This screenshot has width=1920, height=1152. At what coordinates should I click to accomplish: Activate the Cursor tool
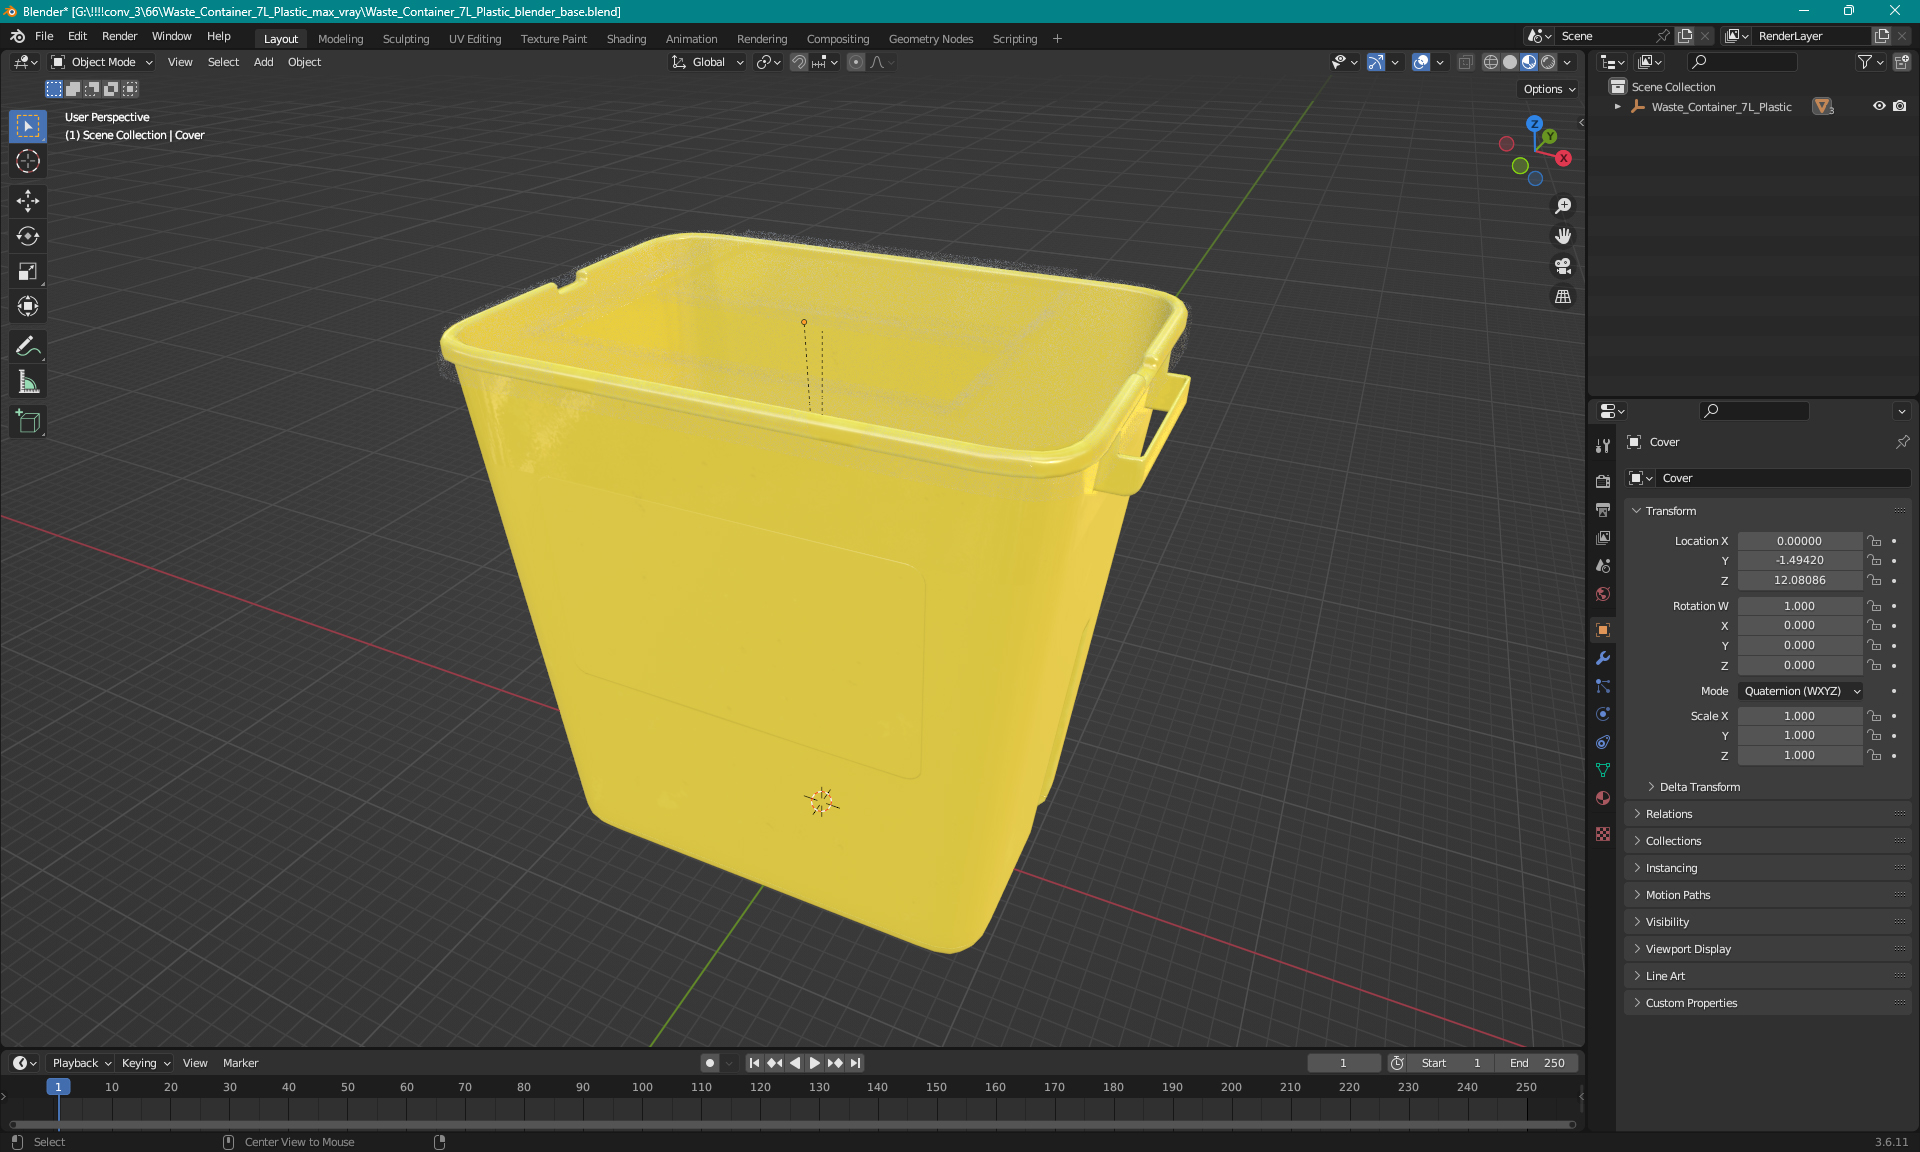[28, 161]
